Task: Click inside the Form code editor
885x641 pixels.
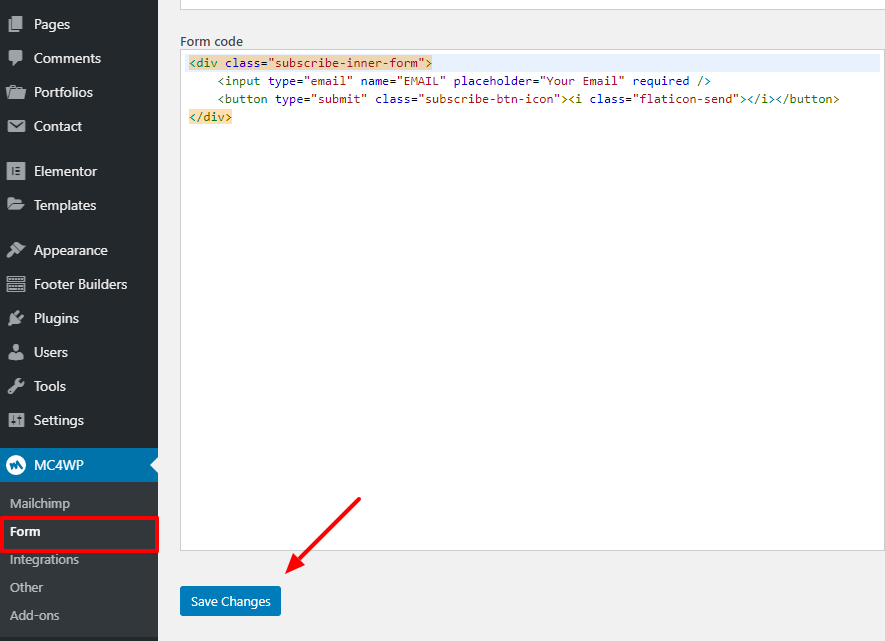Action: pyautogui.click(x=530, y=330)
